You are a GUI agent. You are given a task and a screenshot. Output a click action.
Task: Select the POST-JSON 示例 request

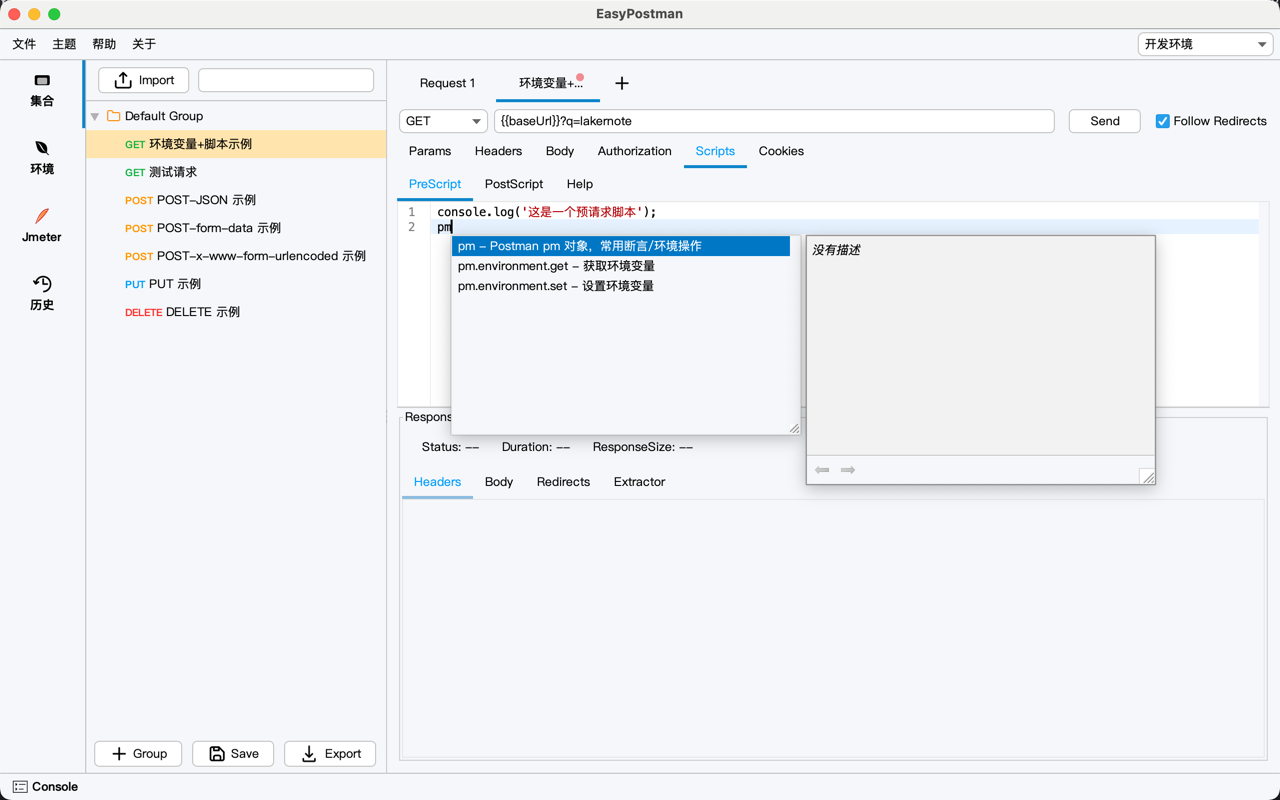pos(236,200)
